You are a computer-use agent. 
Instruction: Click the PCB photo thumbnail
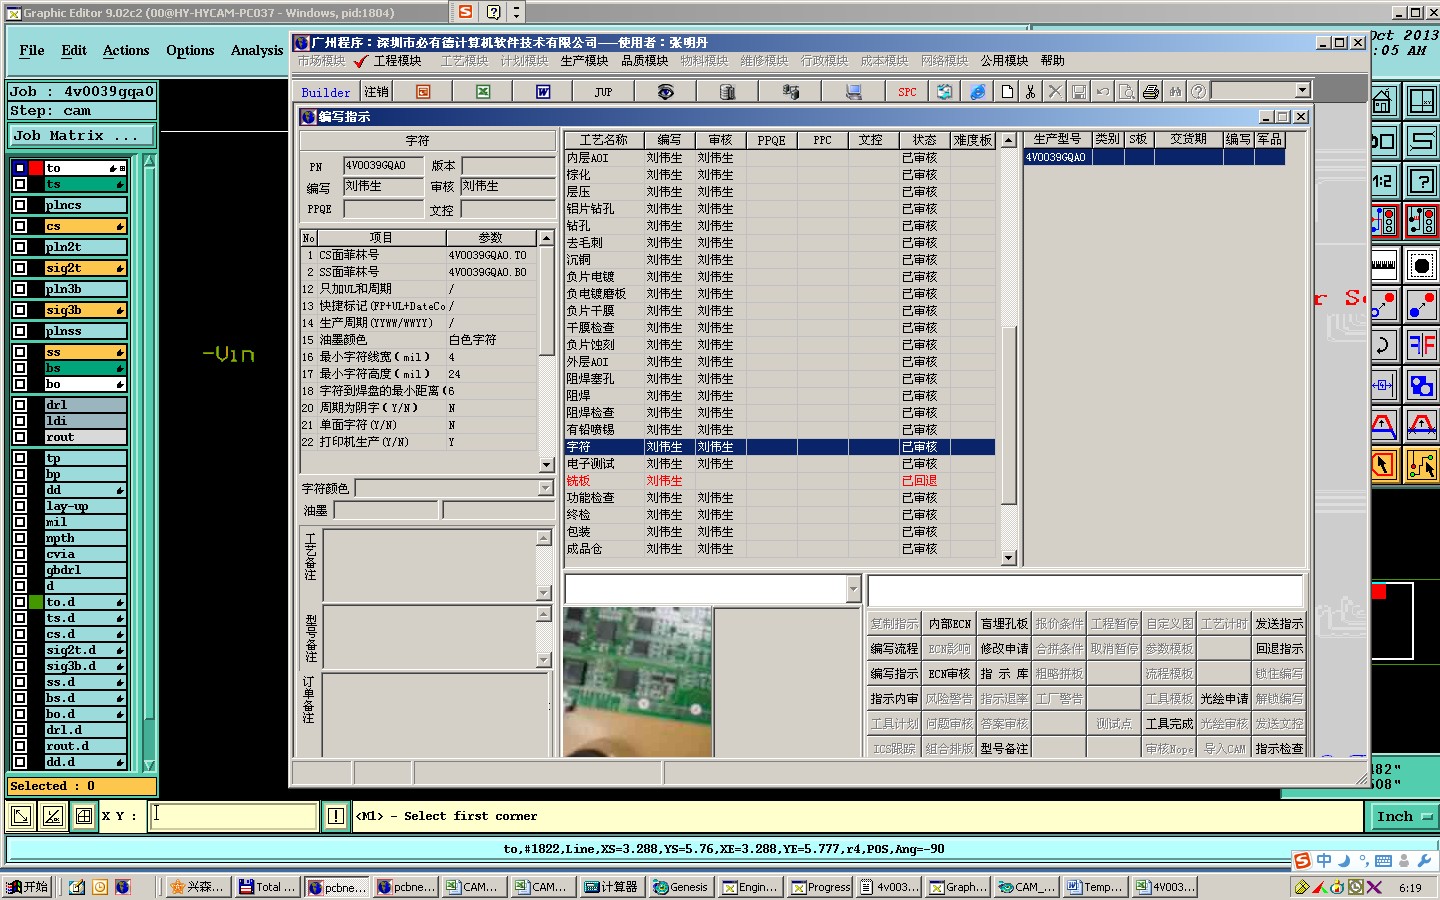point(637,681)
